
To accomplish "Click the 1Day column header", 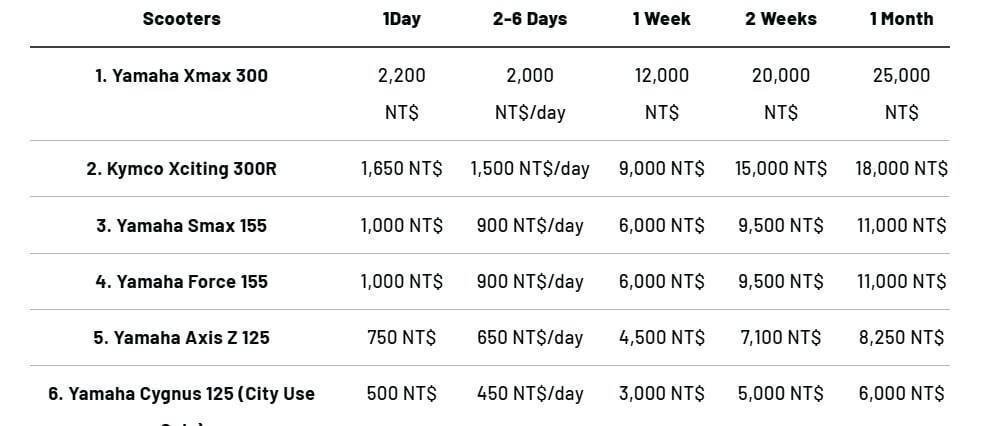I will coord(401,19).
